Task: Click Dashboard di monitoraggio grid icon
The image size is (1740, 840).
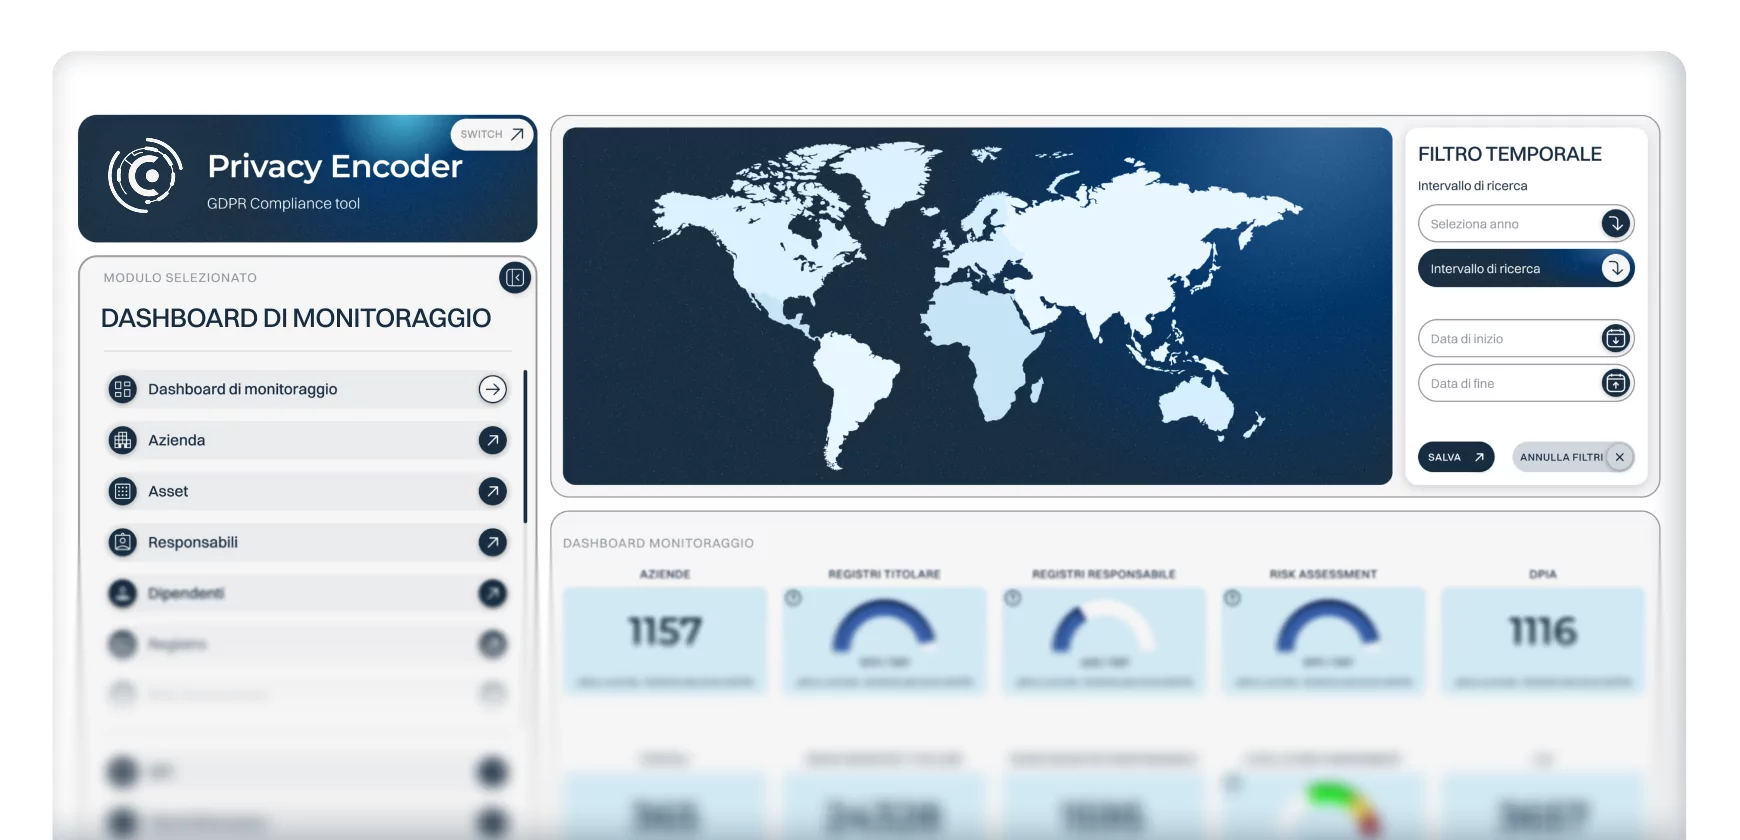Action: [123, 389]
